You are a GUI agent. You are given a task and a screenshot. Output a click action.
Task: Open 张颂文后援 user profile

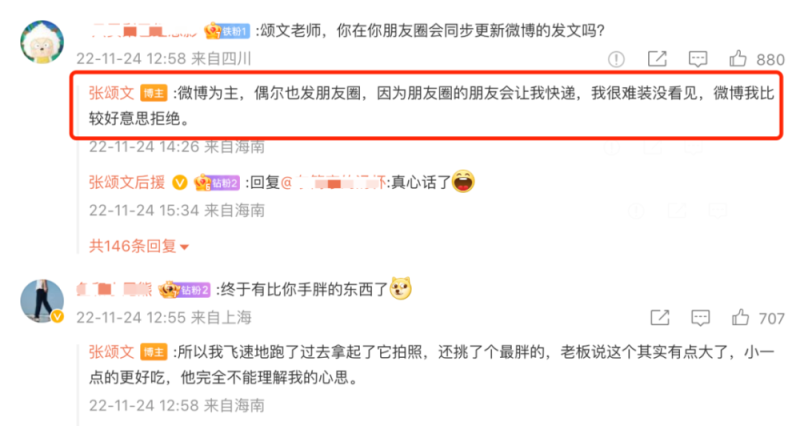click(127, 182)
